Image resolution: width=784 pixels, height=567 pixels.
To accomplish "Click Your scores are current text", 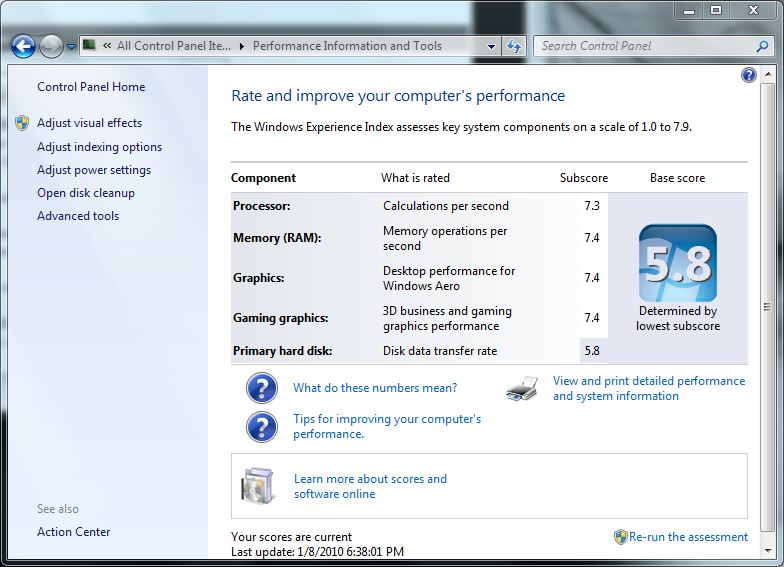I will (292, 537).
